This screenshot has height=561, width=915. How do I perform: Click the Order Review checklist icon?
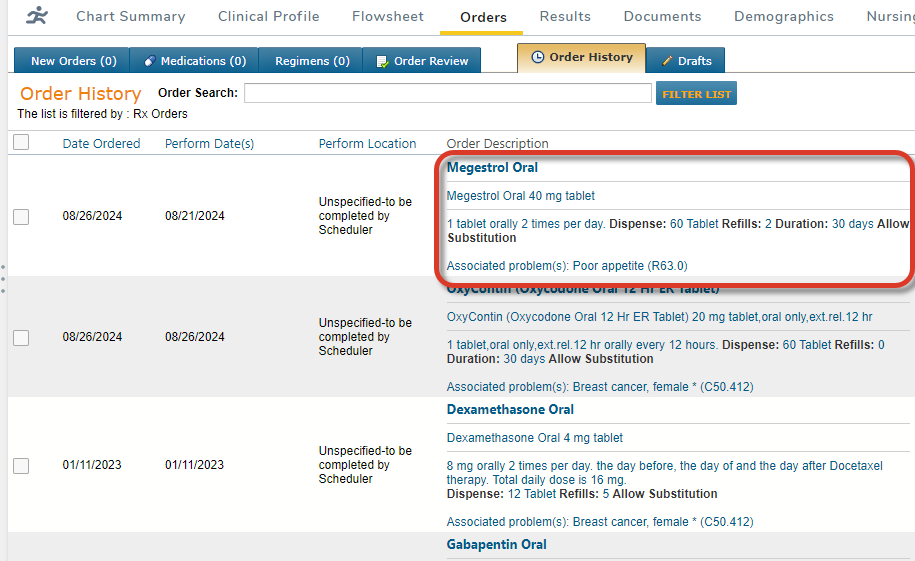pyautogui.click(x=382, y=61)
